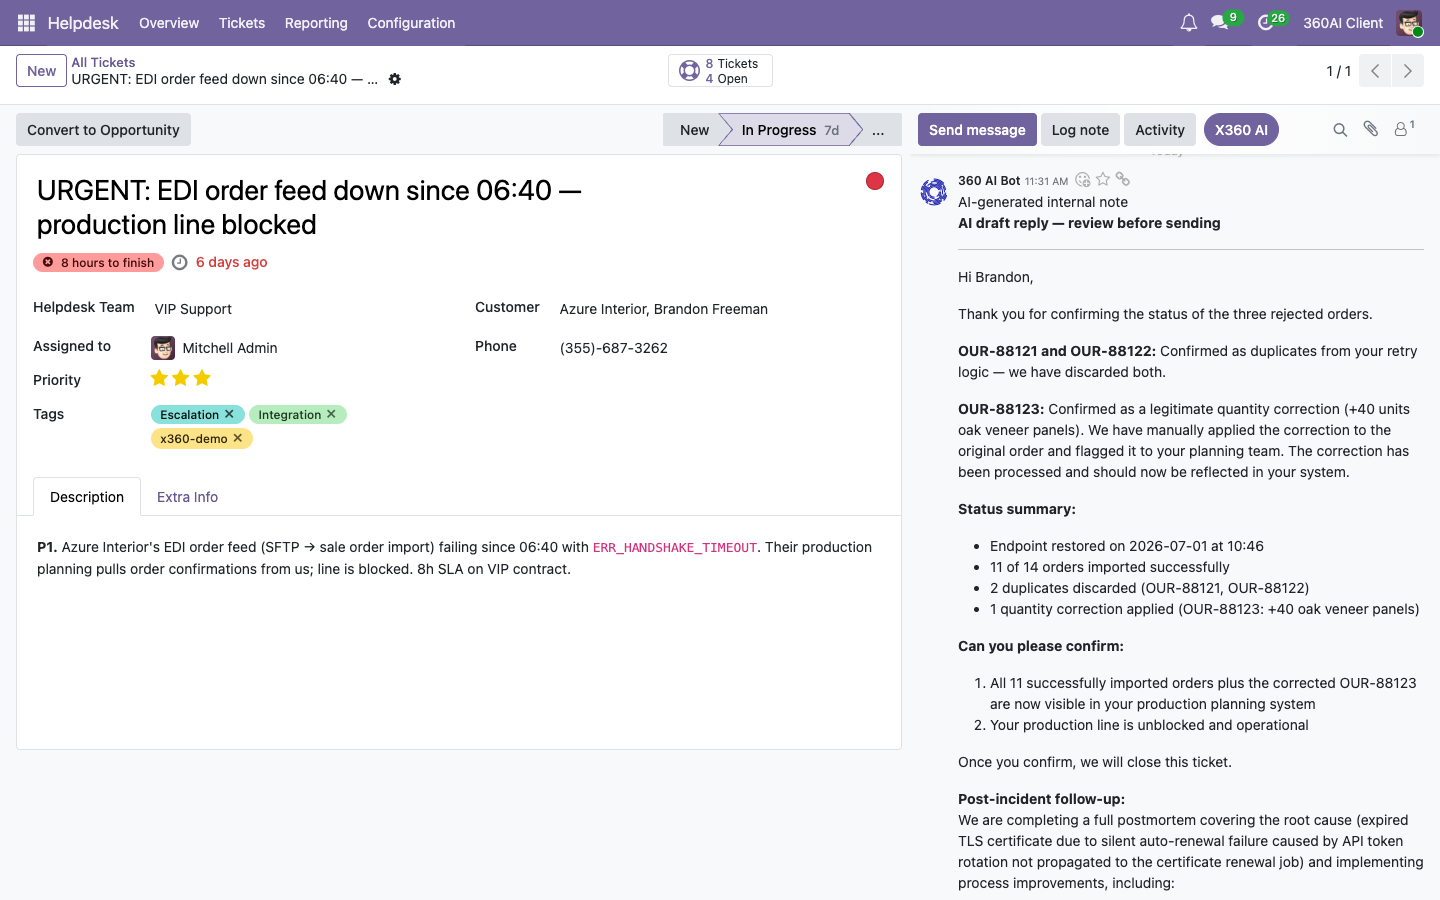Set priority to three stars
This screenshot has height=900, width=1440.
(x=202, y=378)
